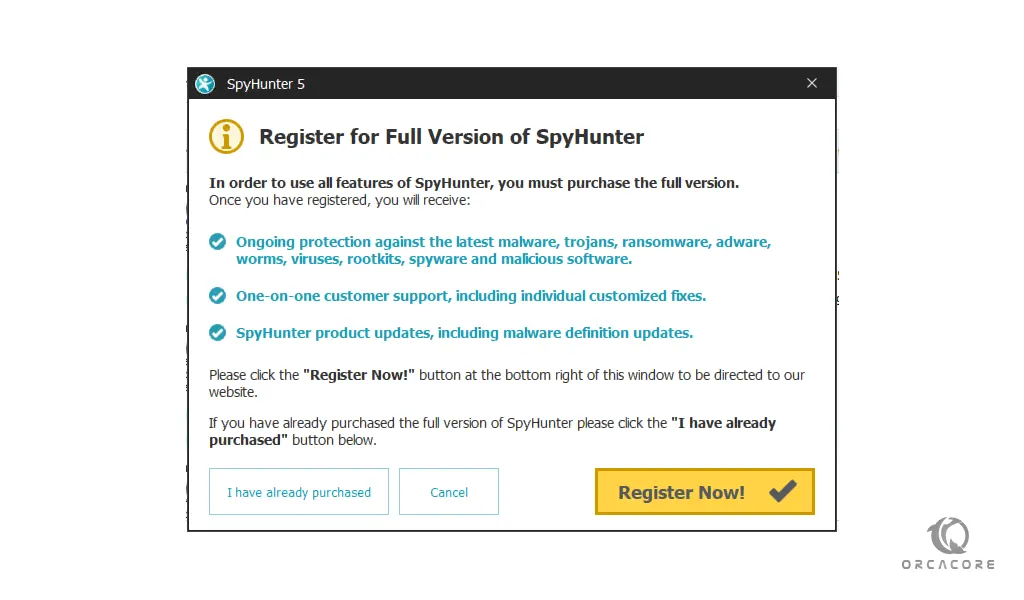
Task: Click the Orcacore watermark logo
Action: (x=948, y=535)
